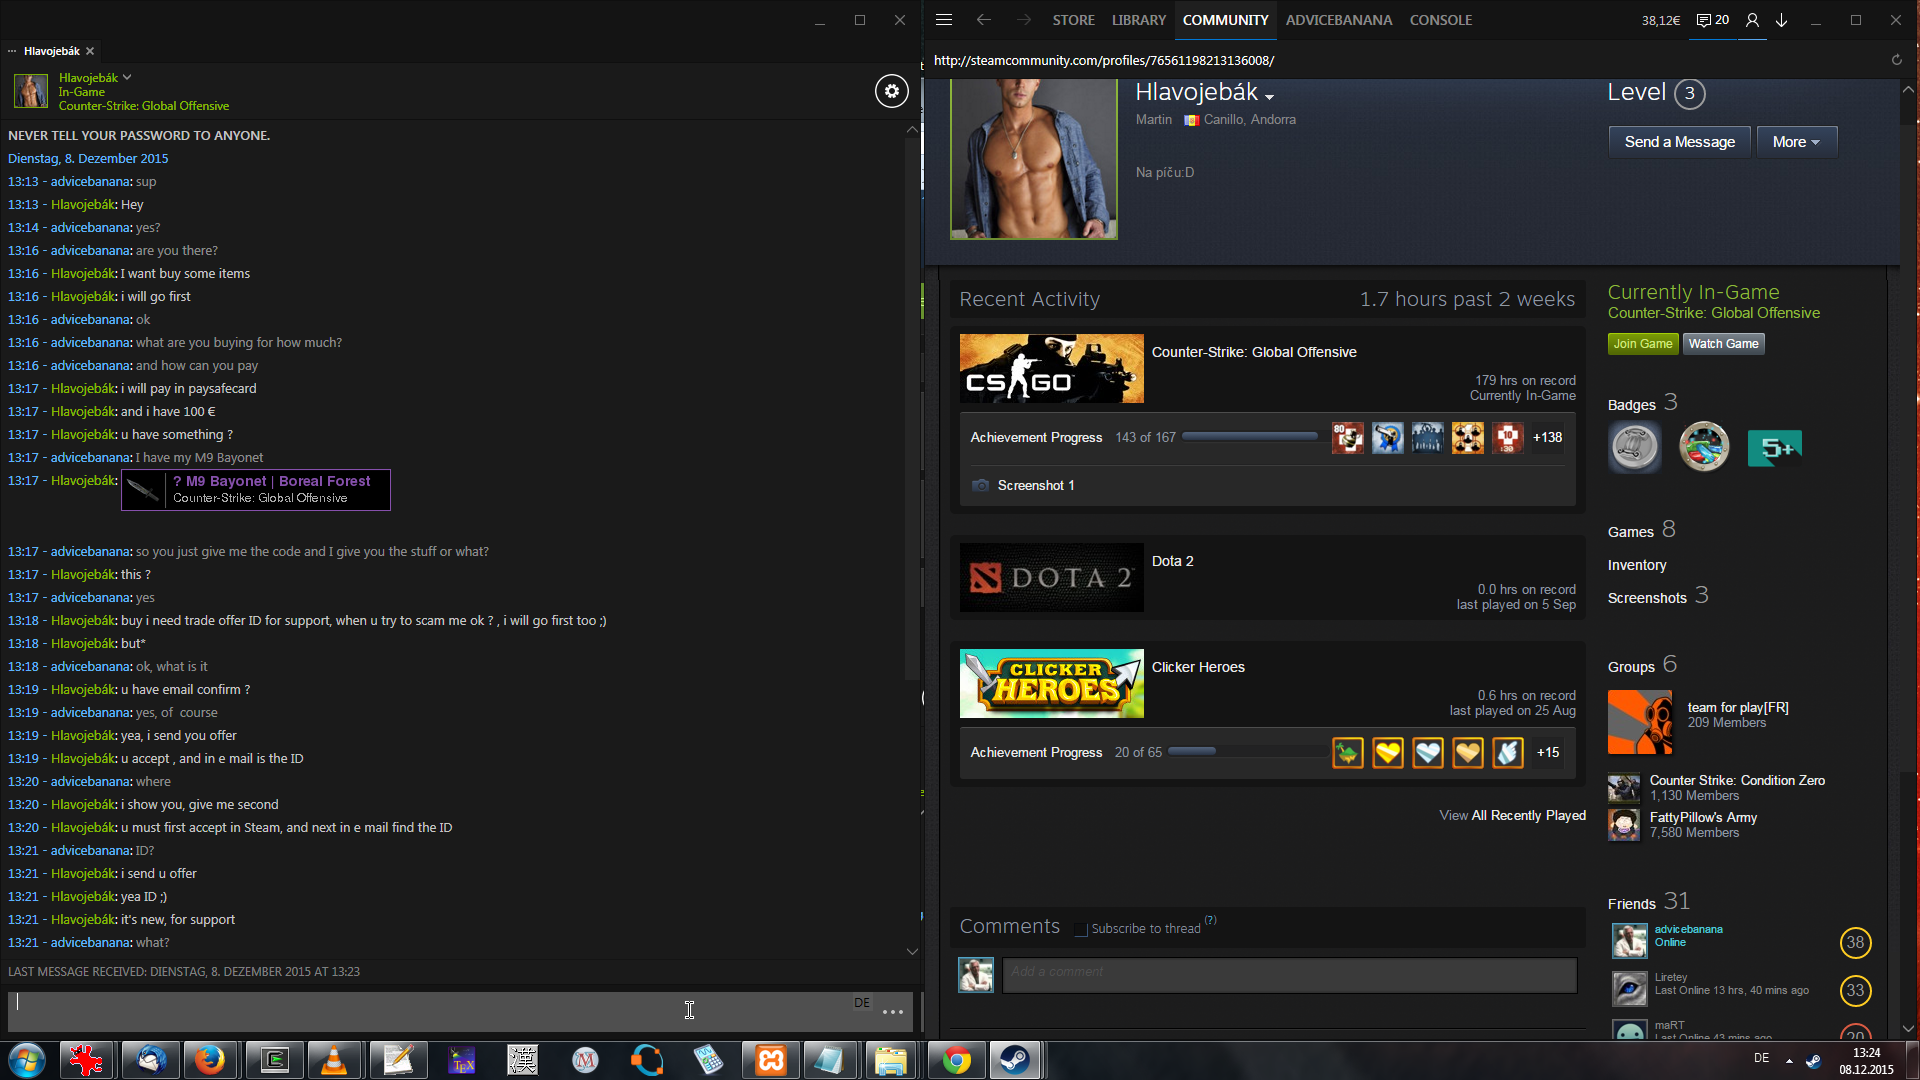This screenshot has width=1920, height=1080.
Task: Expand the Hlavojebák profile name dropdown arrow
Action: tap(1269, 97)
